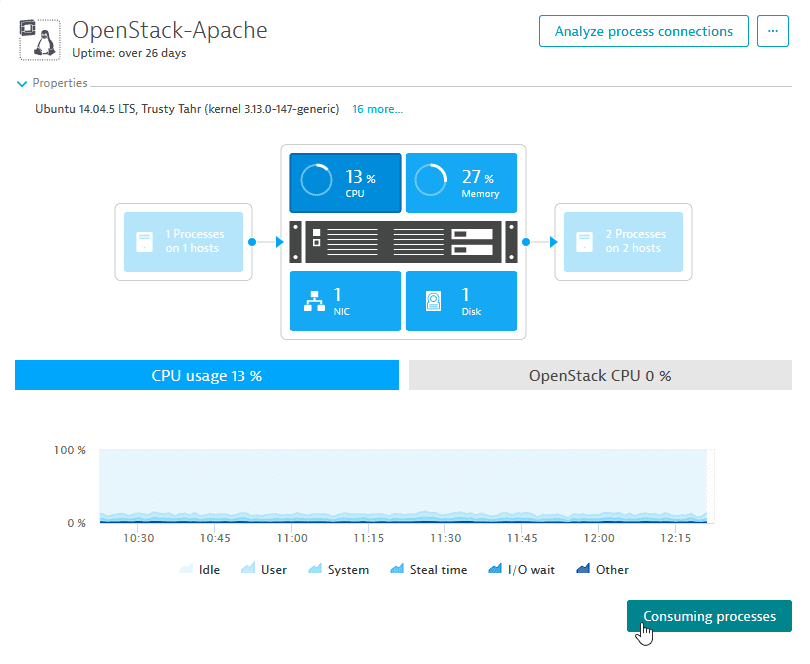Select the Disk tile
810x664 pixels.
pos(461,301)
